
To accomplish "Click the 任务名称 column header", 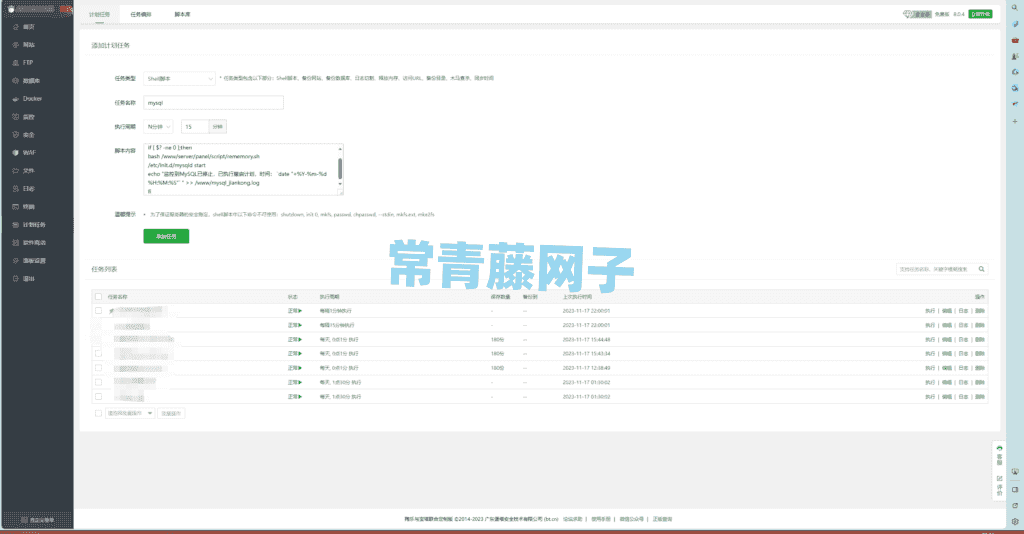I will pyautogui.click(x=118, y=296).
